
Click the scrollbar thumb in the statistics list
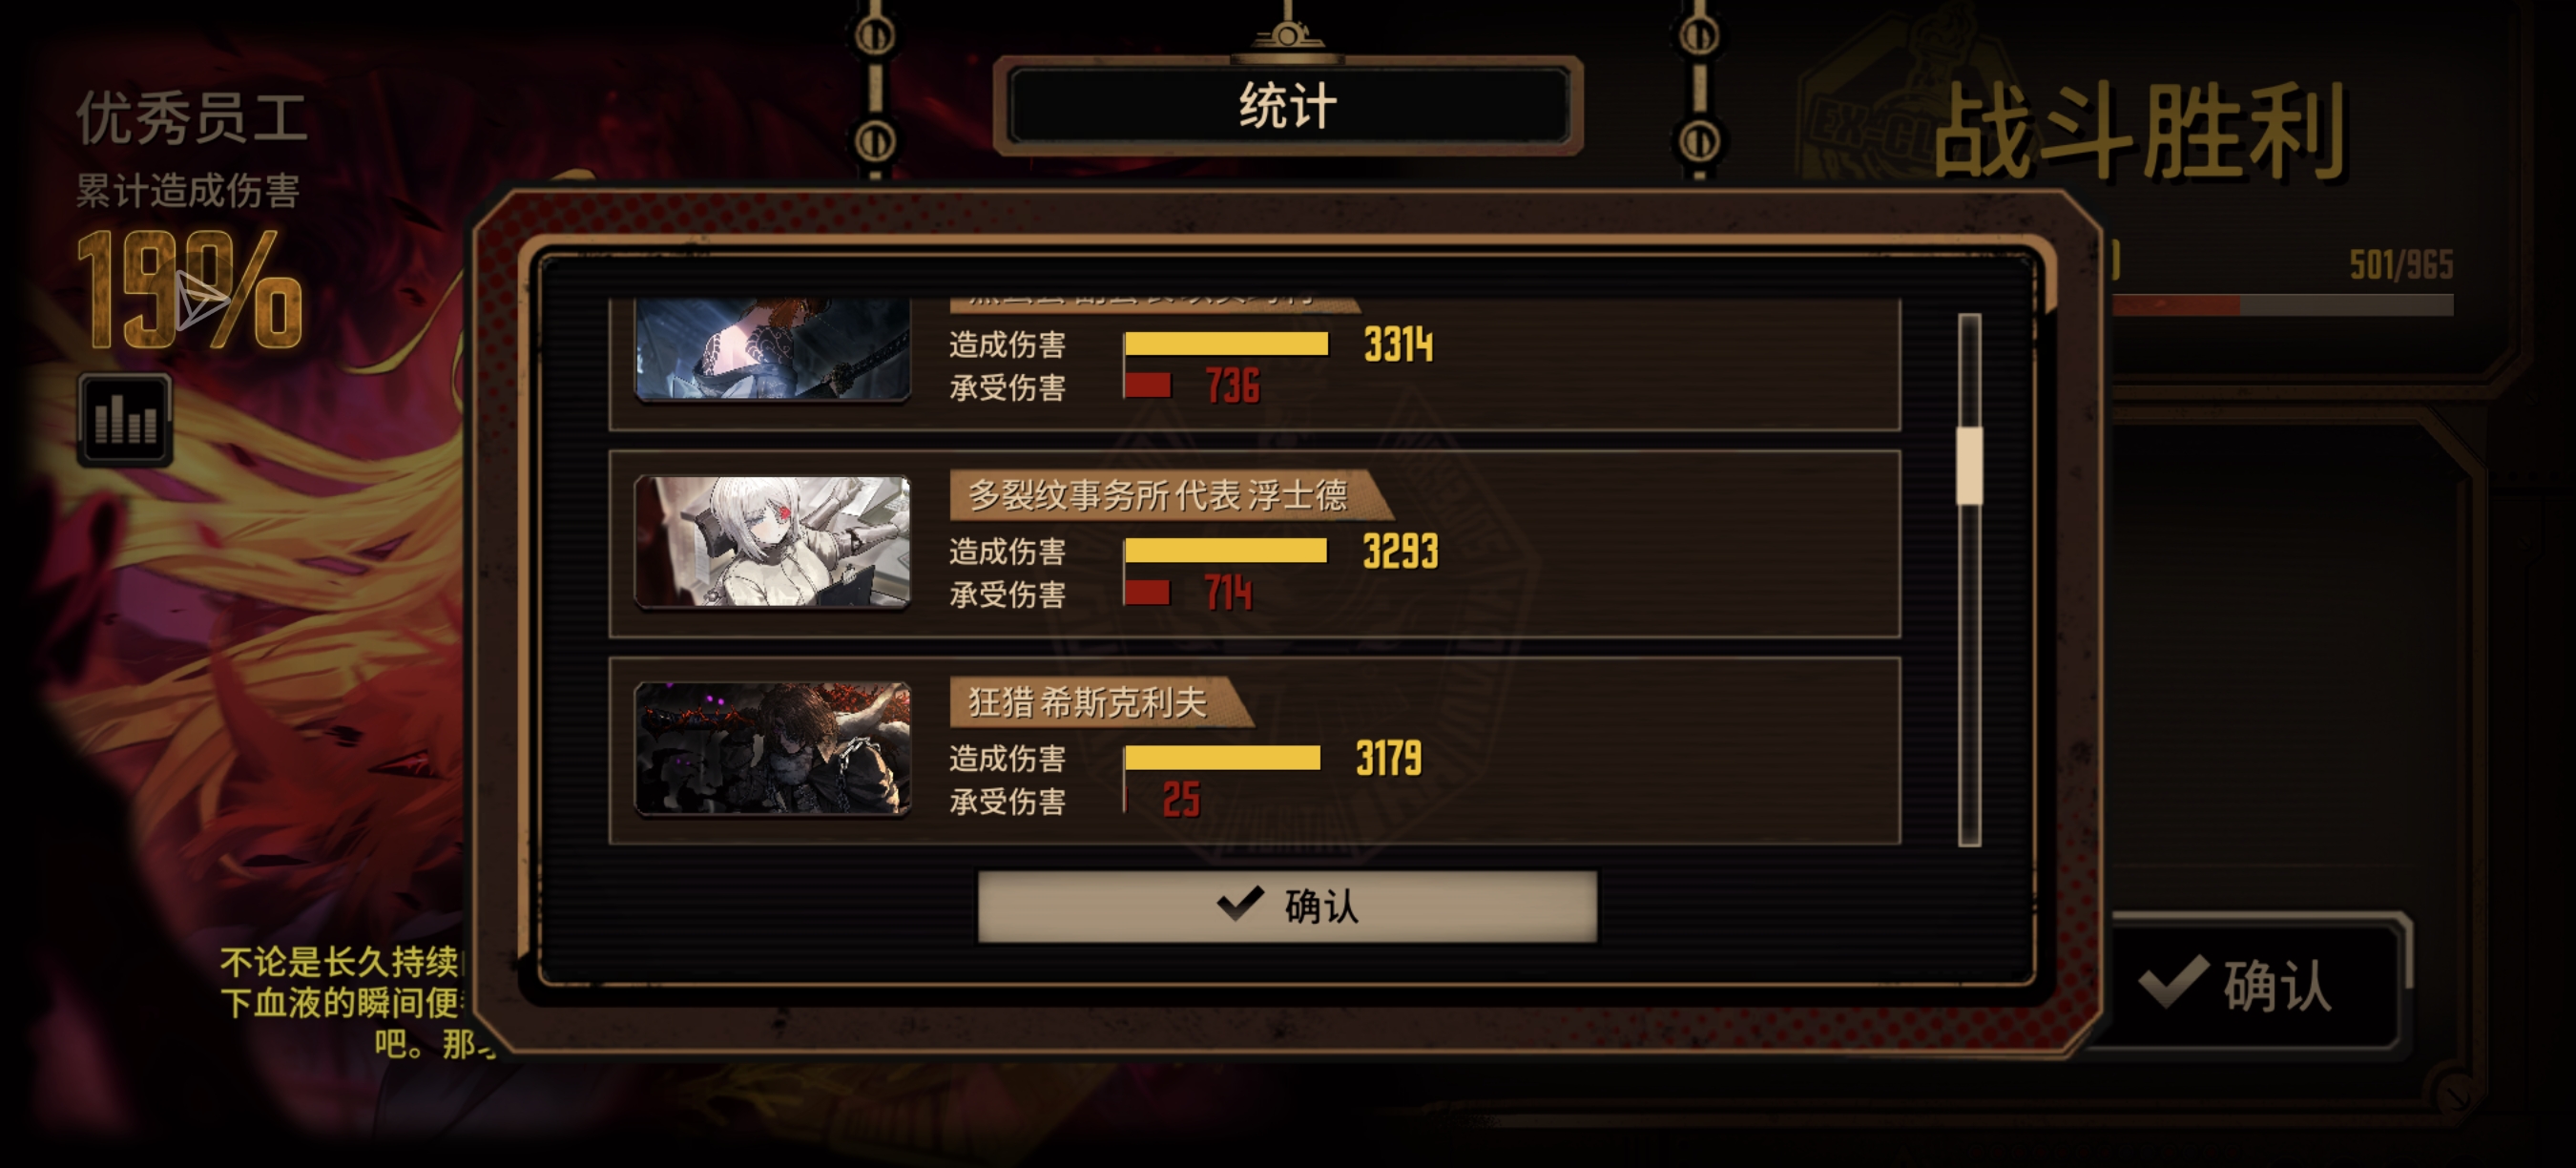(x=1969, y=466)
